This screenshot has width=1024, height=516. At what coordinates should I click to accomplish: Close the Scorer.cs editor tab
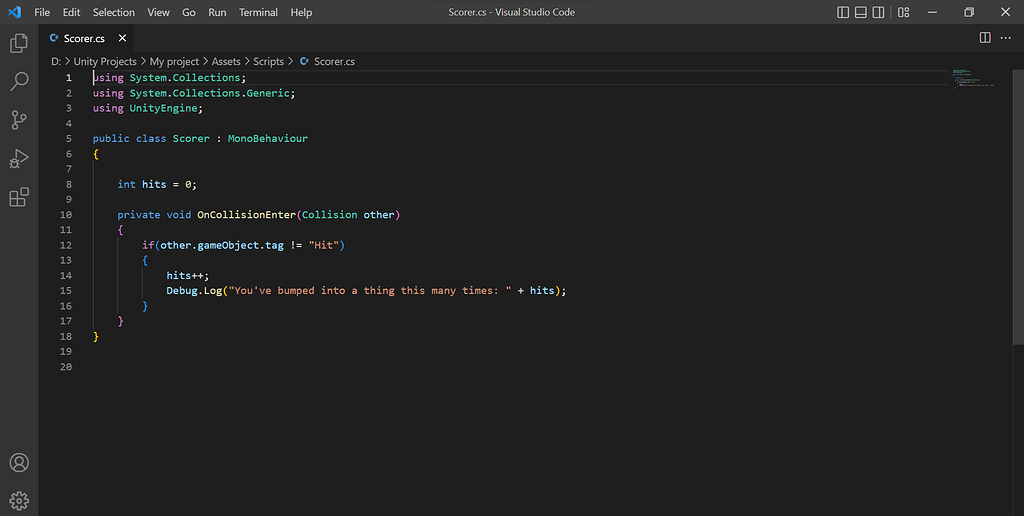click(x=123, y=38)
